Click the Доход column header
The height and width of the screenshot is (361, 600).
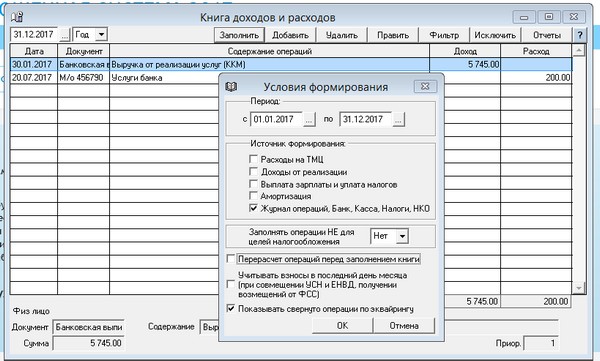(465, 51)
